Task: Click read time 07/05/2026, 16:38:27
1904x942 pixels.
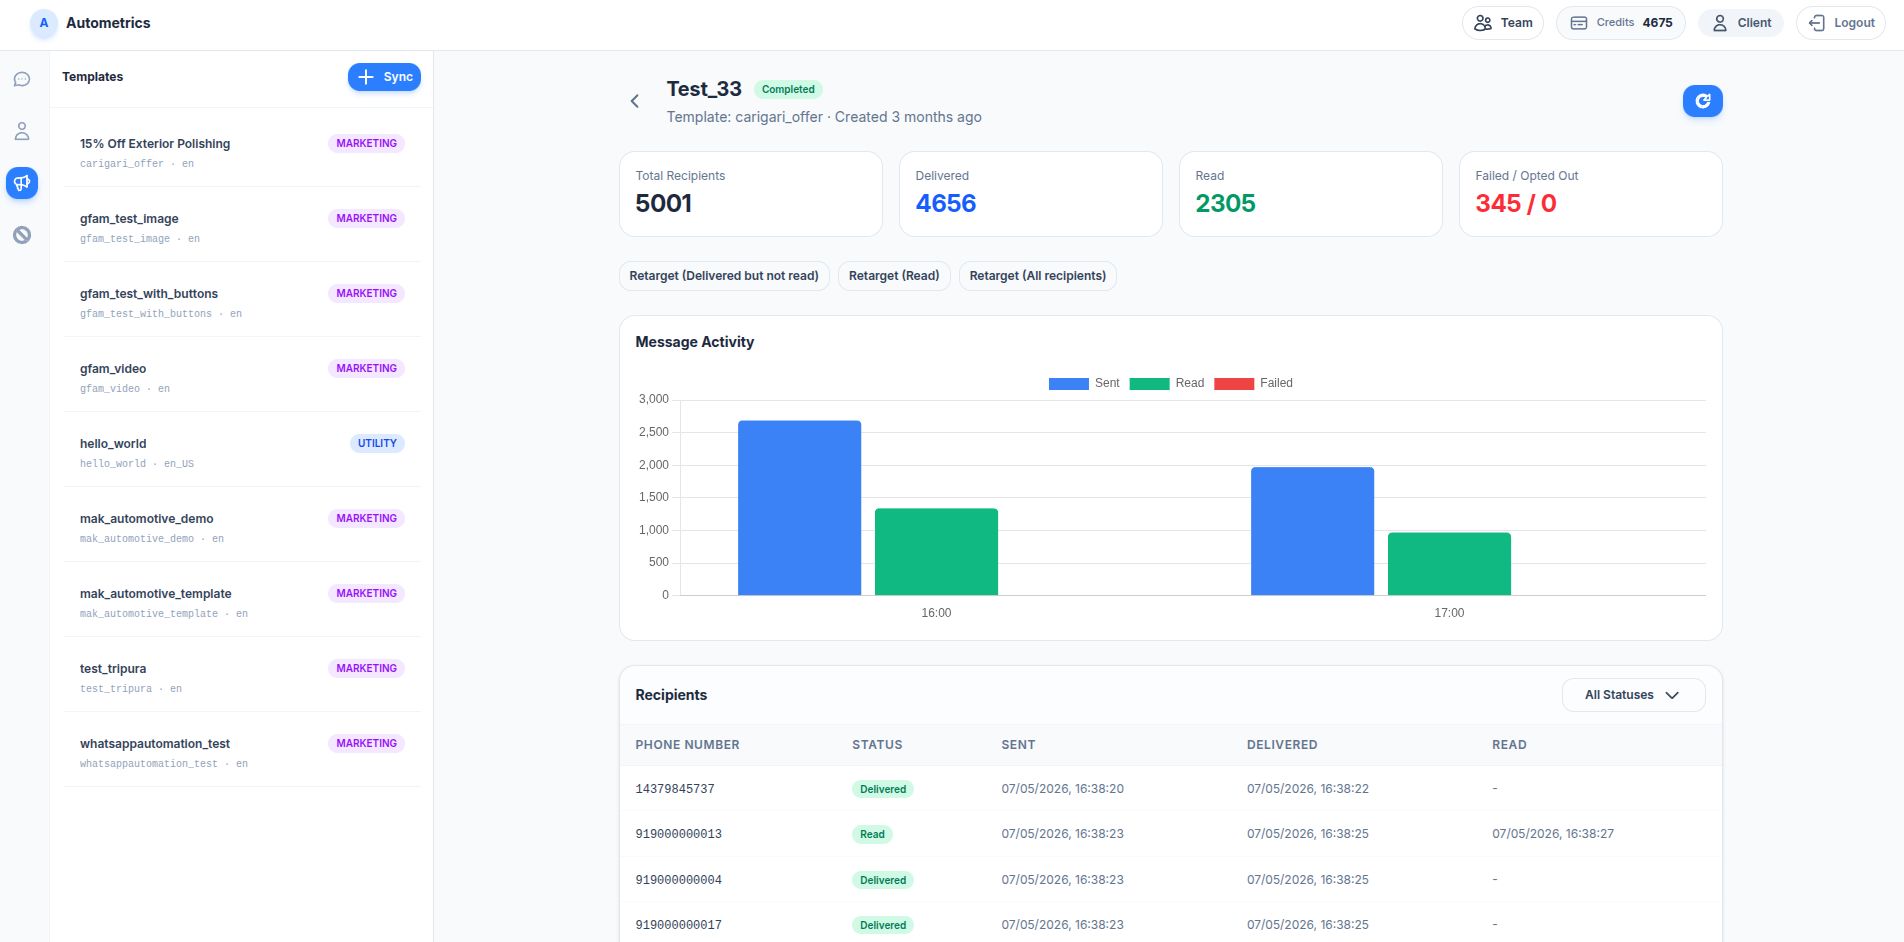Action: click(x=1553, y=834)
